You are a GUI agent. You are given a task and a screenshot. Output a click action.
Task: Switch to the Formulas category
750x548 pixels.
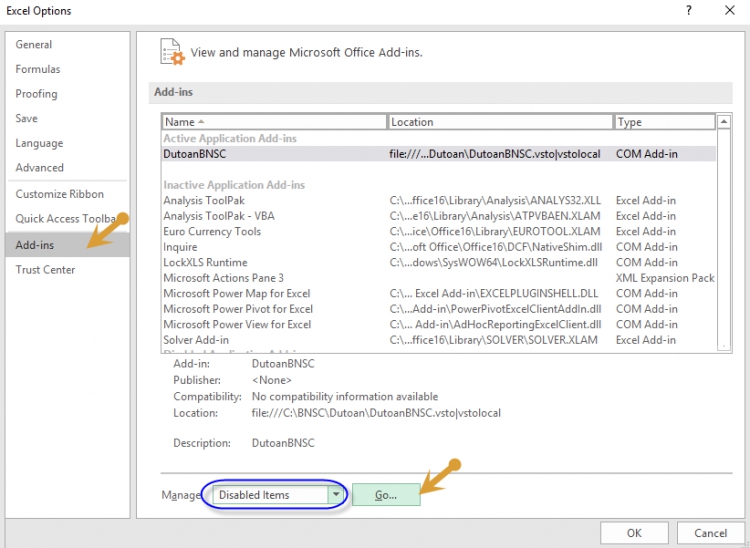(38, 69)
